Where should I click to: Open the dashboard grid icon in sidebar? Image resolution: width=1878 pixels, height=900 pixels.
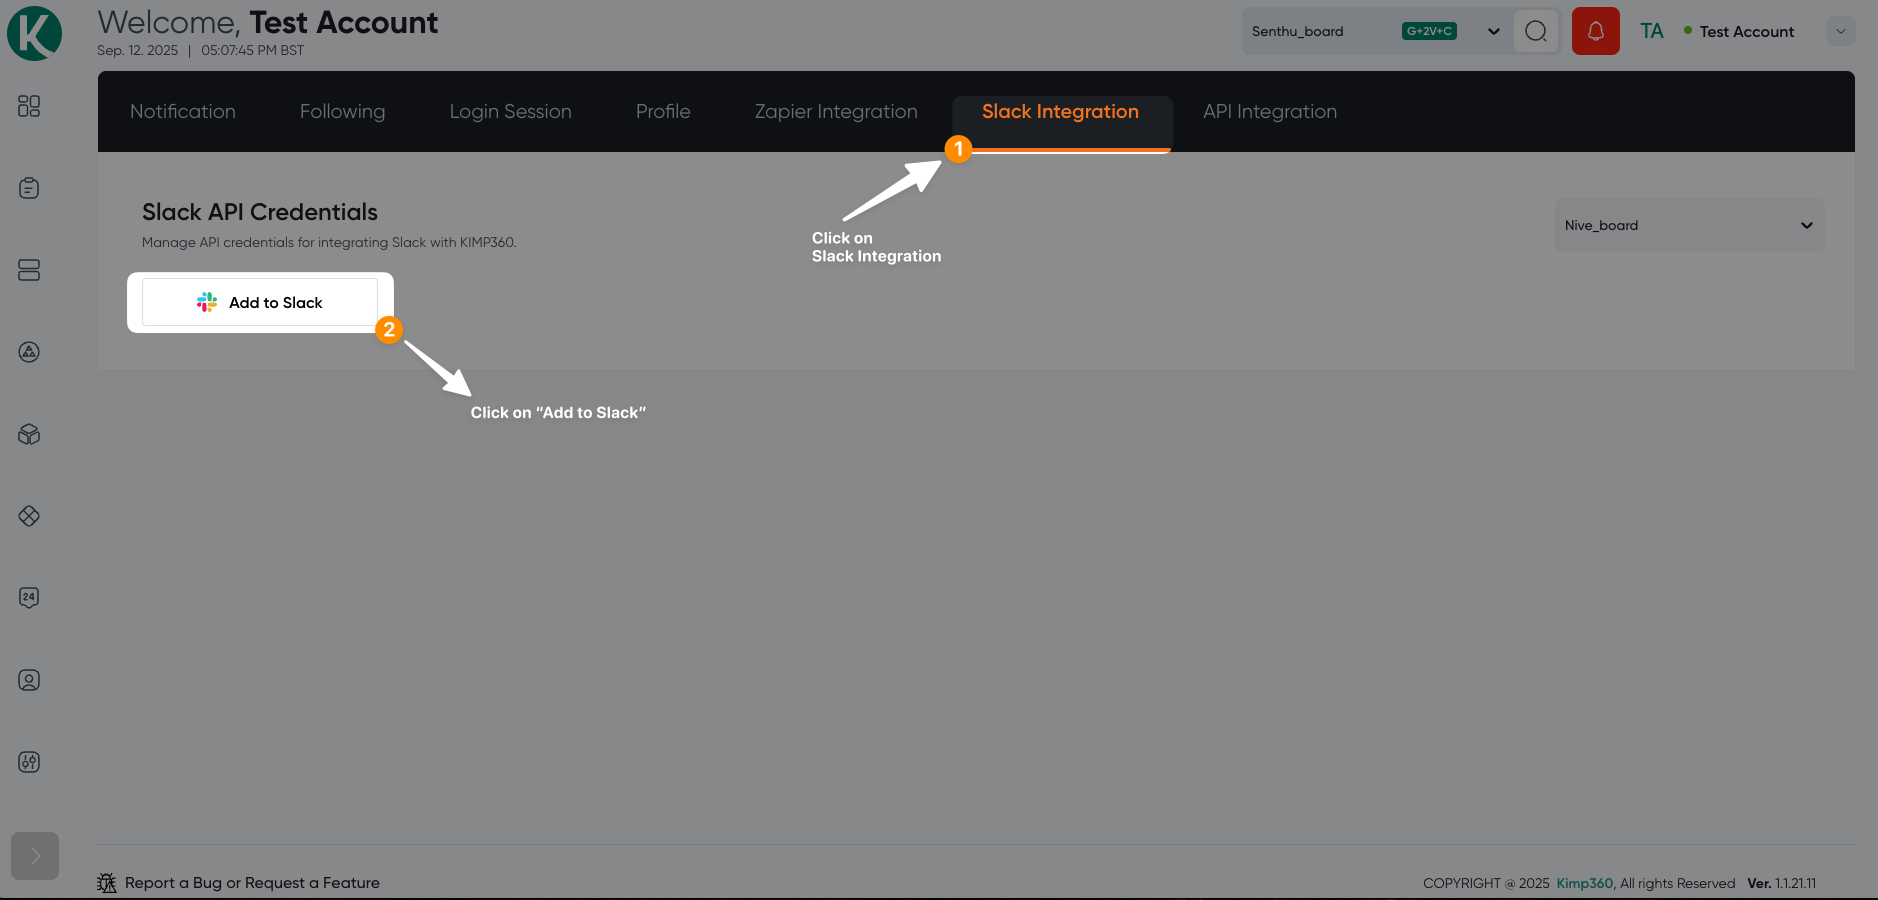coord(29,105)
